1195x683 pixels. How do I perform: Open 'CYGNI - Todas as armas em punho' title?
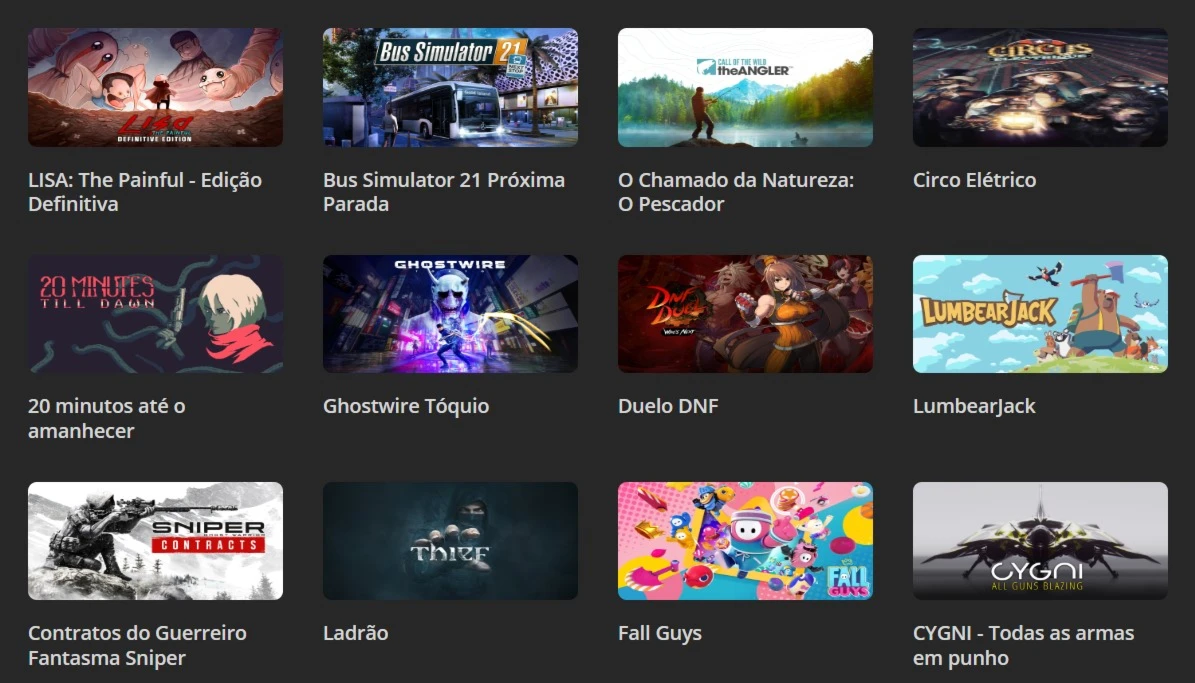coord(1024,646)
